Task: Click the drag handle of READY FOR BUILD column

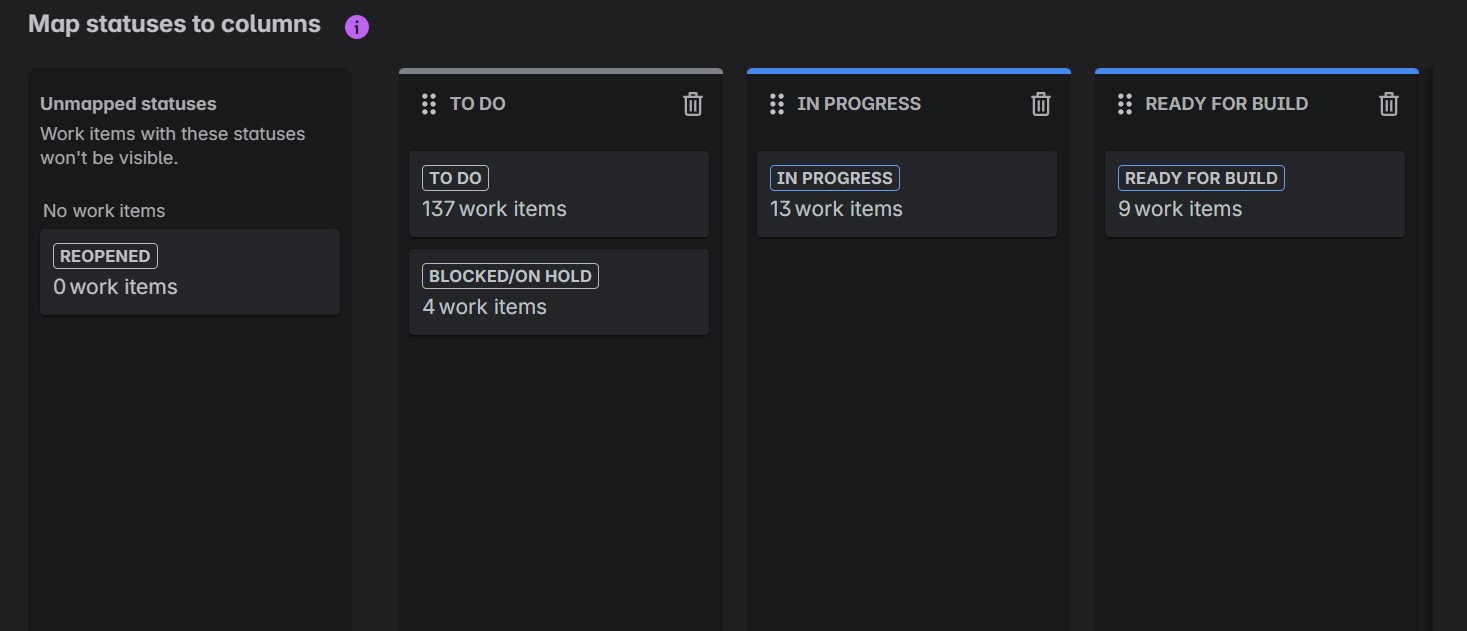Action: click(x=1124, y=103)
